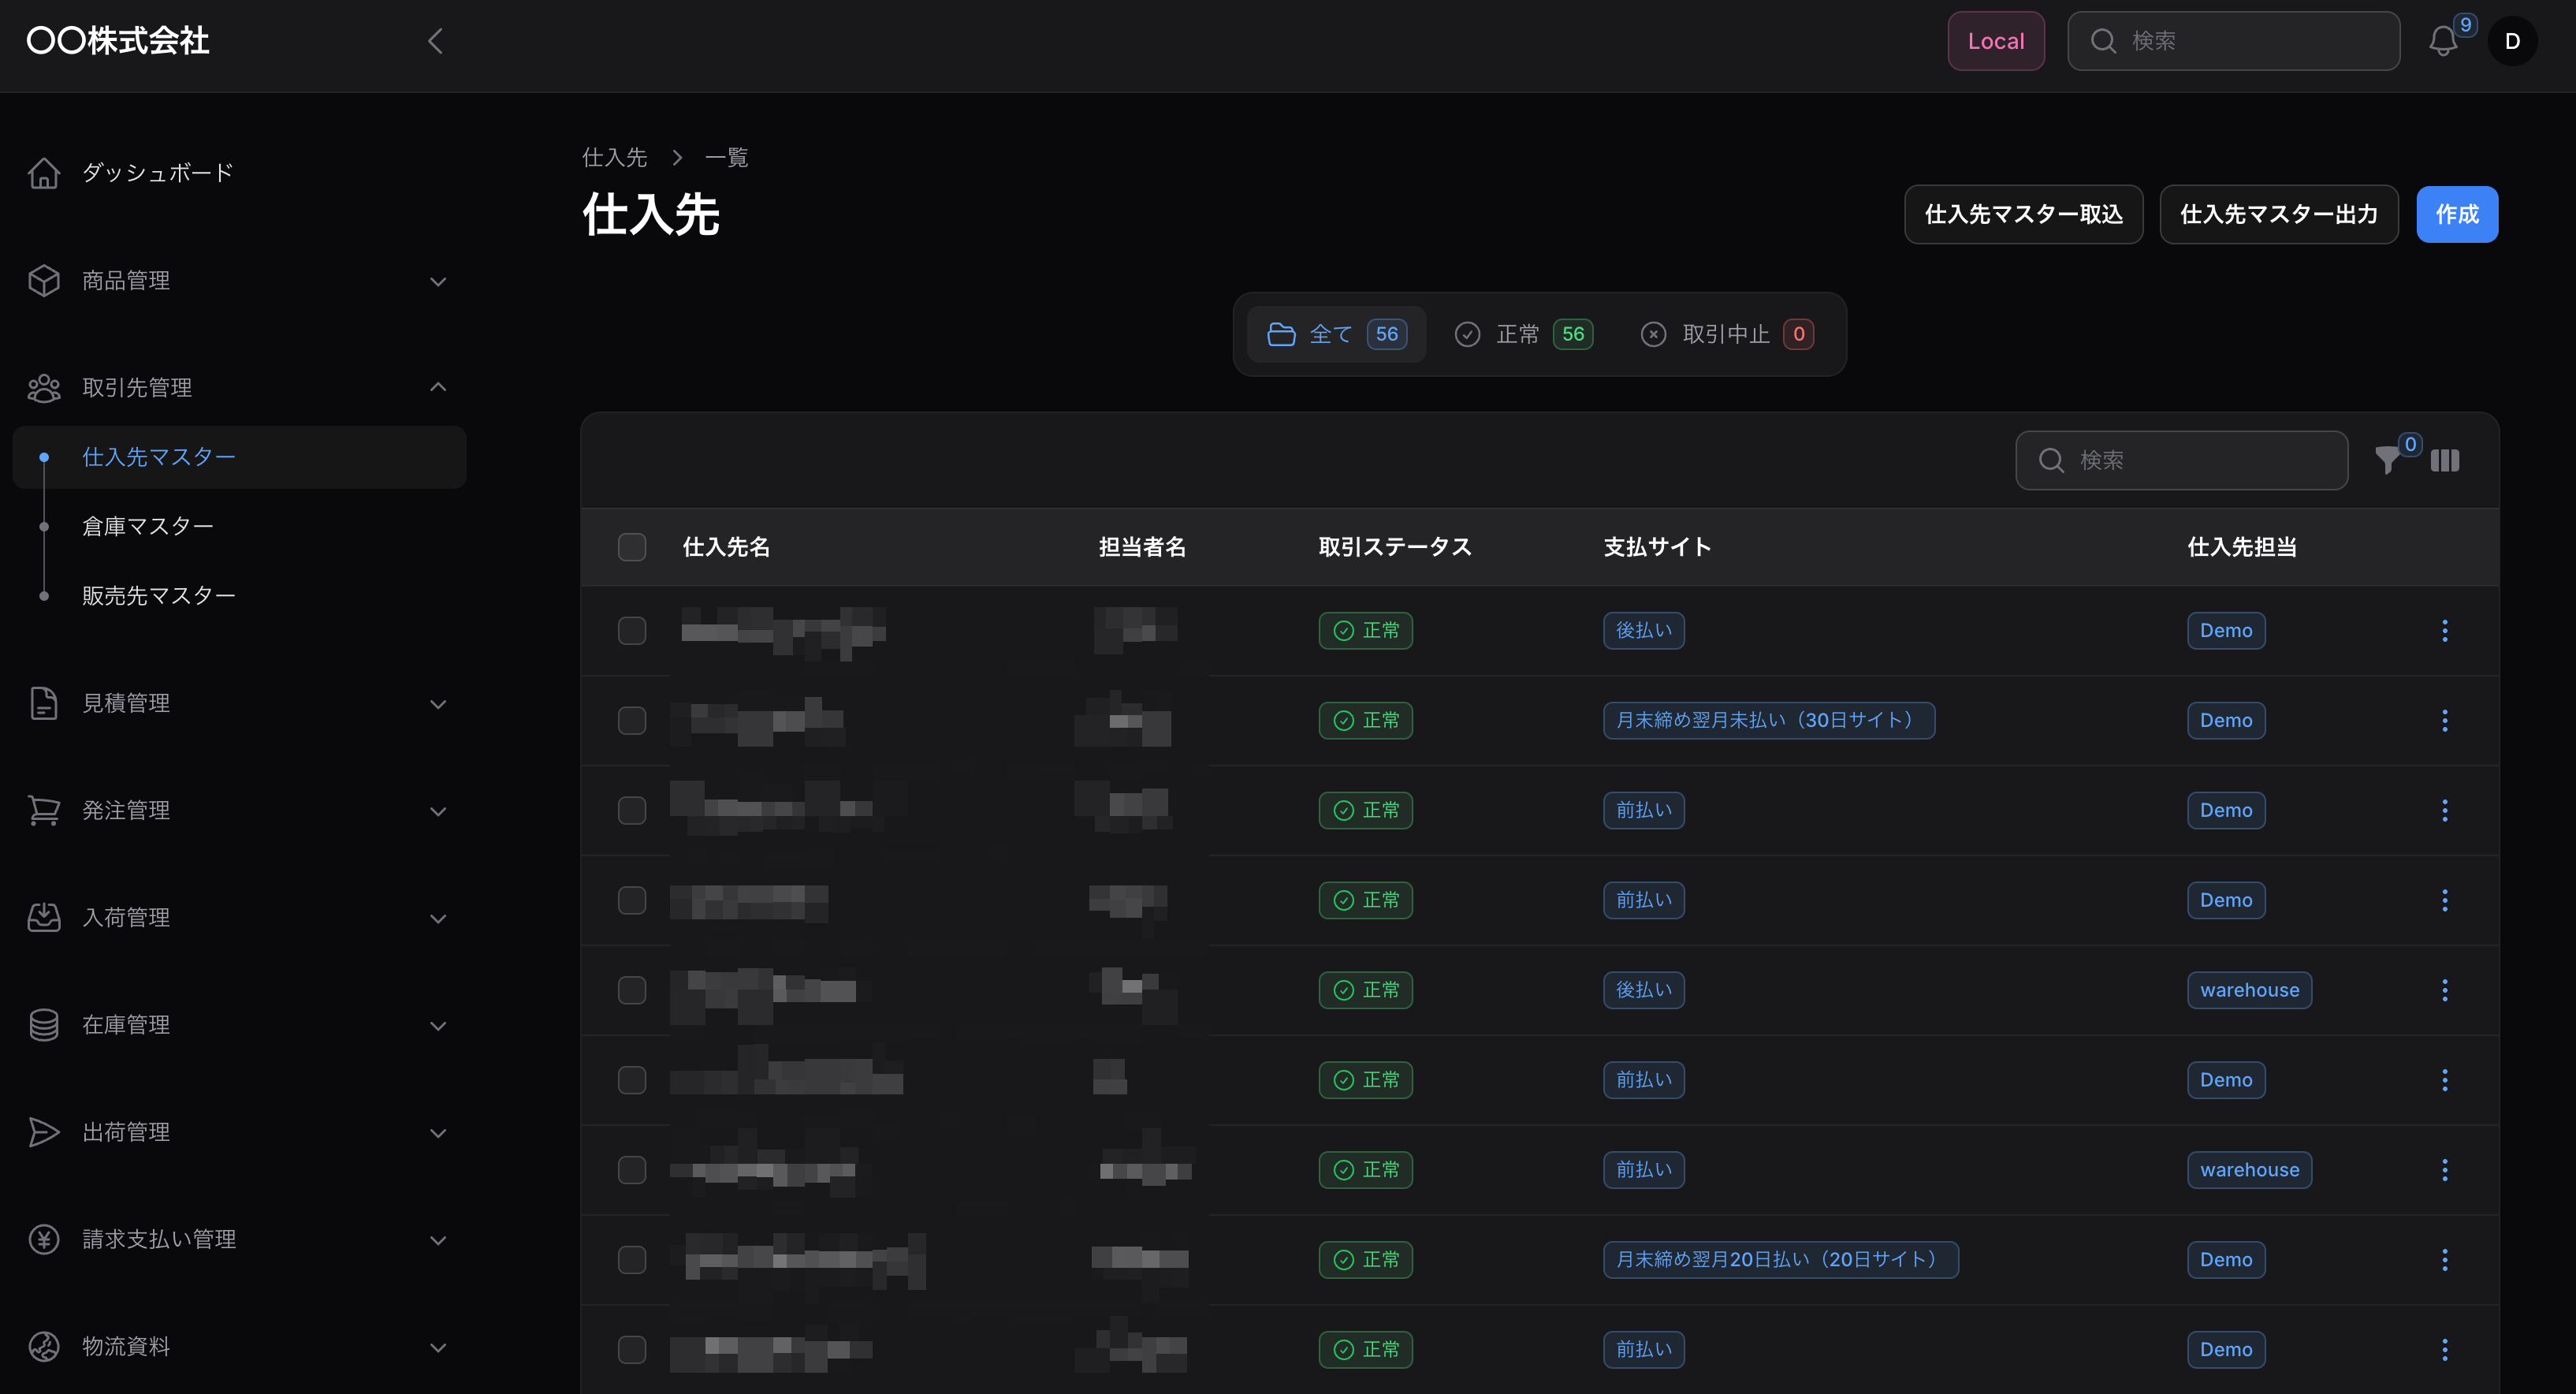Click the 取引先管理 people icon
2576x1394 pixels.
click(44, 388)
